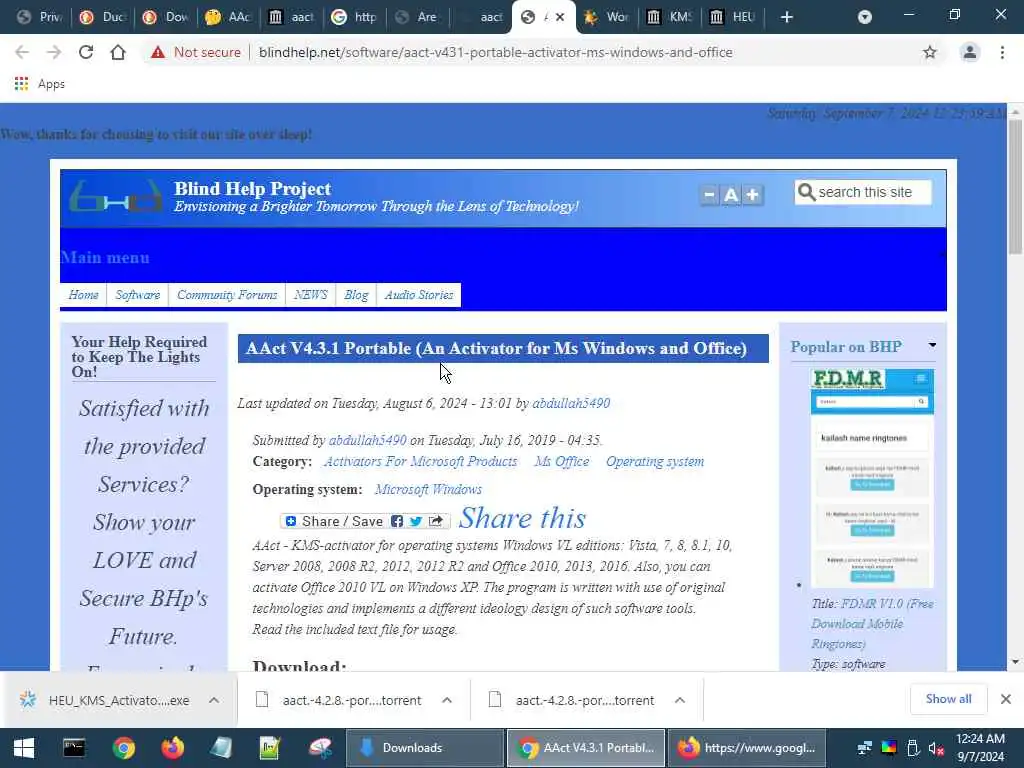Open the FDMR V1.0 title link
Screen dimensions: 1024x768
872,624
